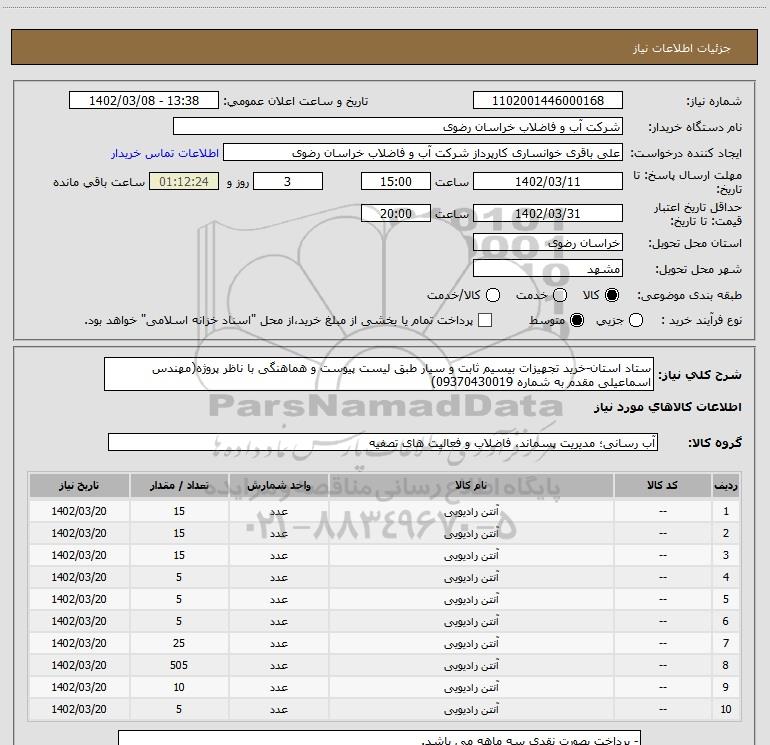
Task: Select the کالا radio button
Action: 612,295
